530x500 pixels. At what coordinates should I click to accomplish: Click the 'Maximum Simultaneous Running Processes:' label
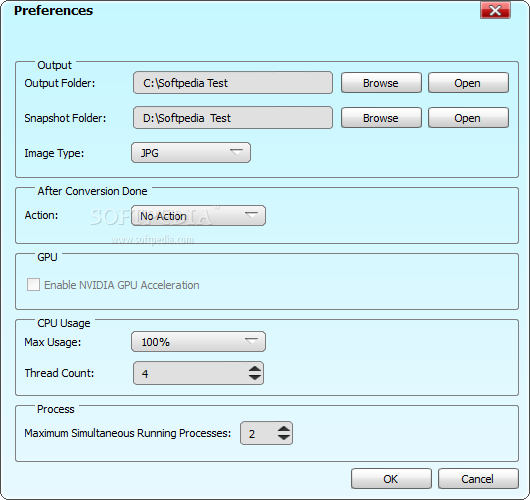tap(128, 433)
